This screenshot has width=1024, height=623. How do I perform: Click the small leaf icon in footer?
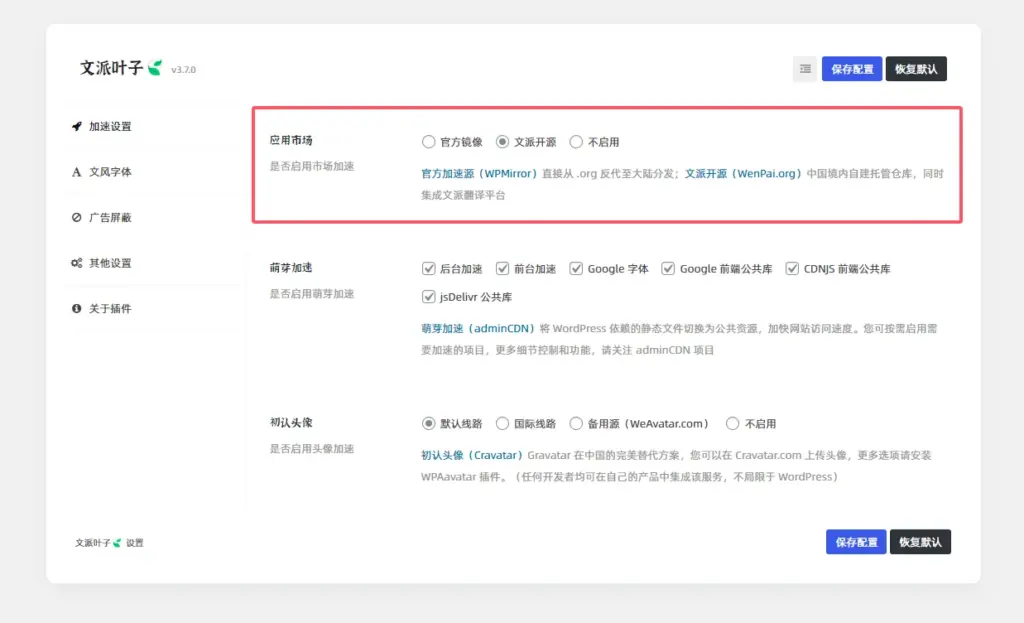click(117, 543)
